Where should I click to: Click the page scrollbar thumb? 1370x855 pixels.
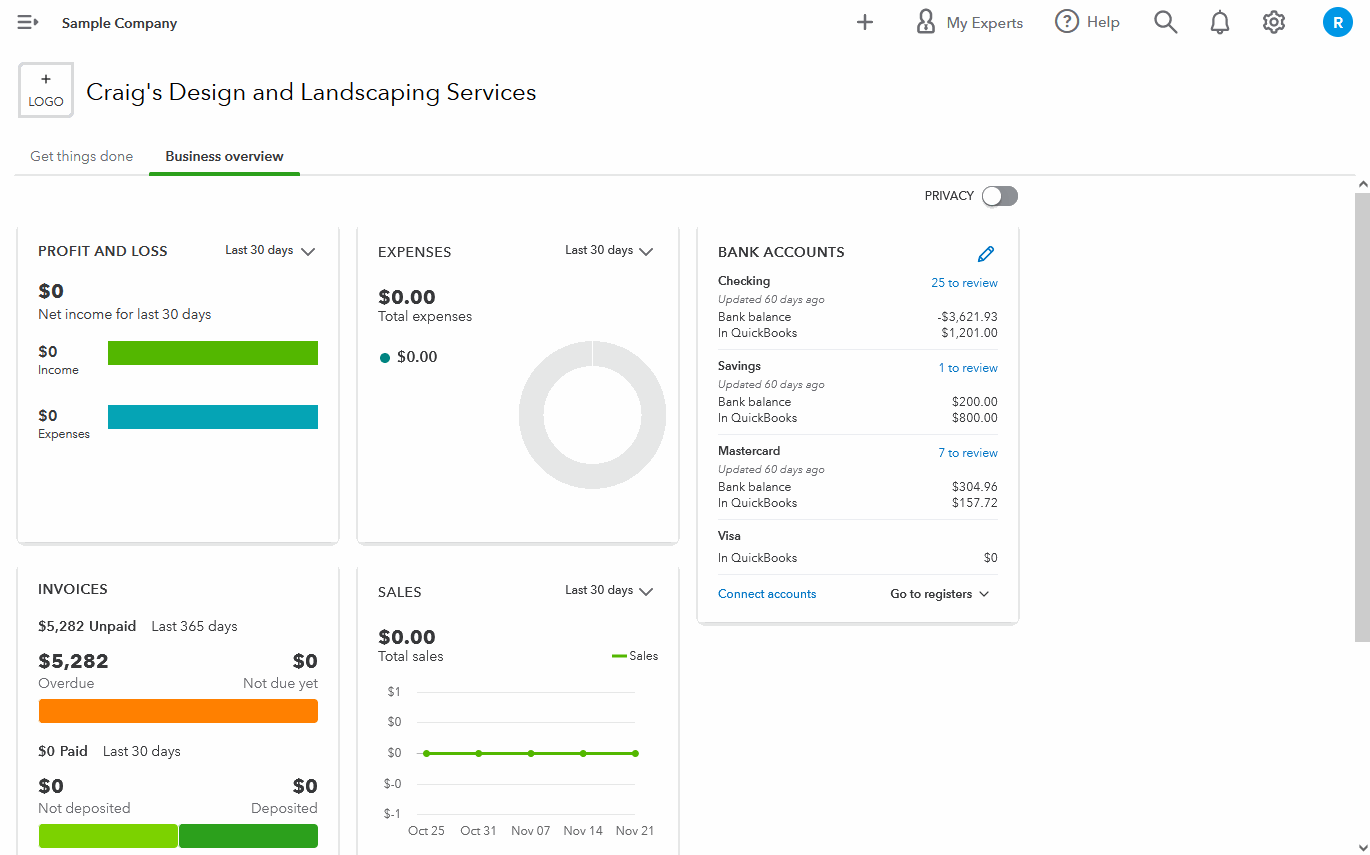(1362, 417)
